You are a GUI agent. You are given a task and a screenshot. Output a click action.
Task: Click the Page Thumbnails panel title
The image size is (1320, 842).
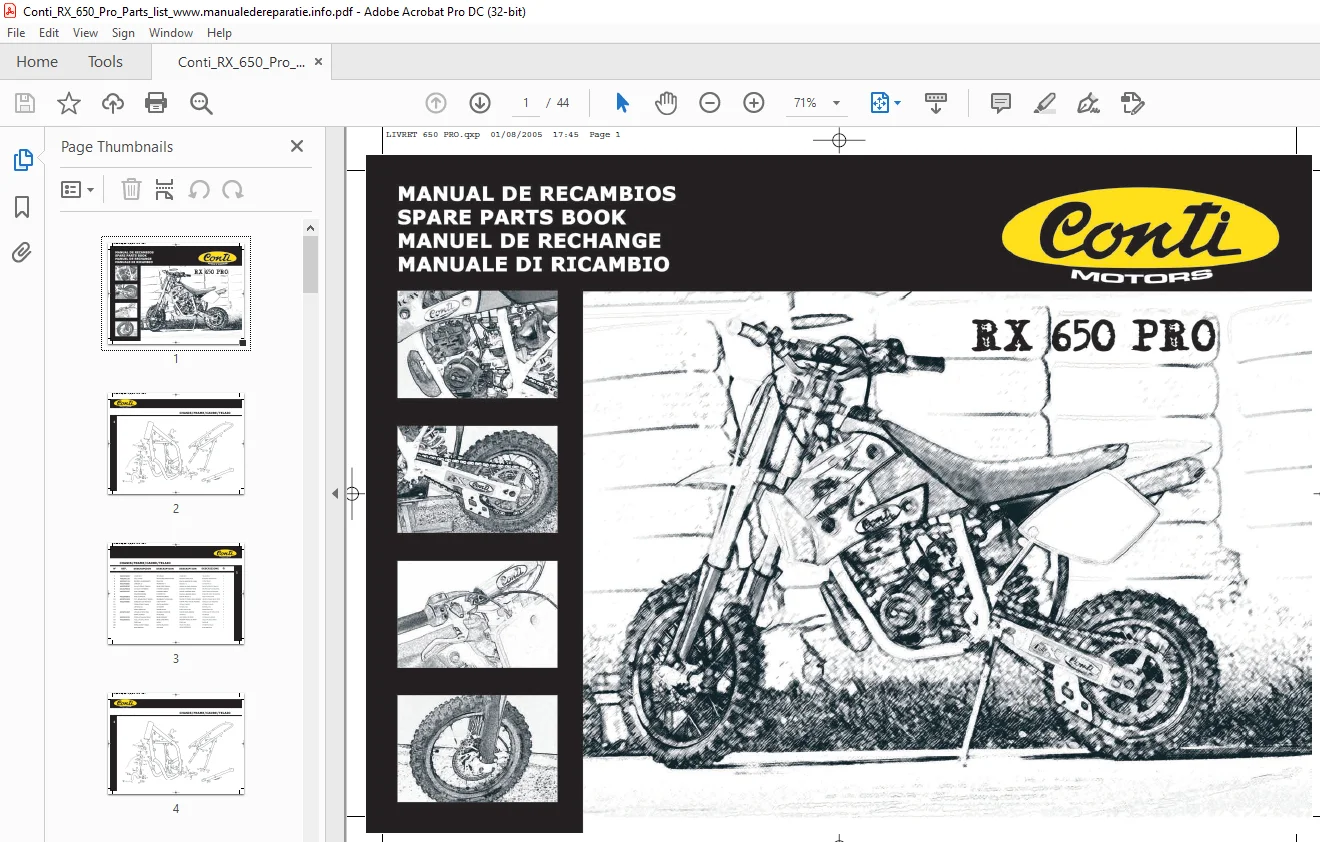coord(117,146)
